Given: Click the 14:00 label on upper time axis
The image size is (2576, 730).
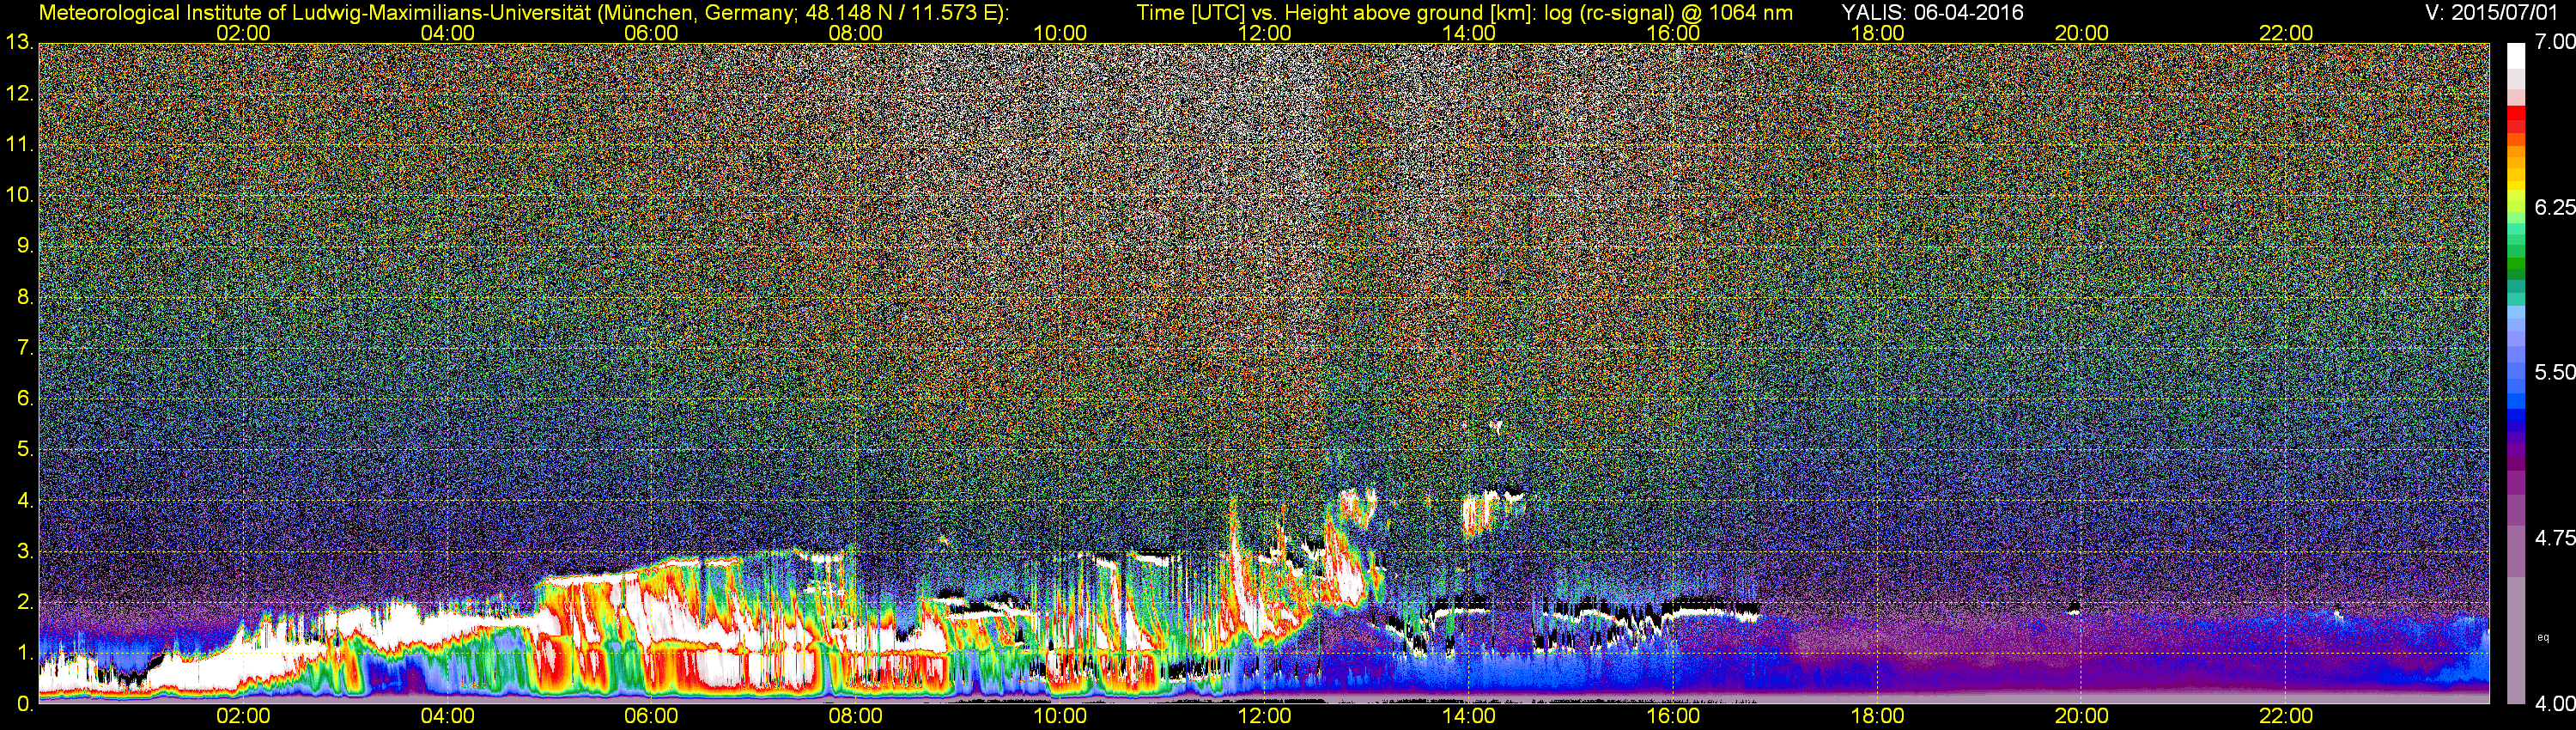Looking at the screenshot, I should [1469, 33].
